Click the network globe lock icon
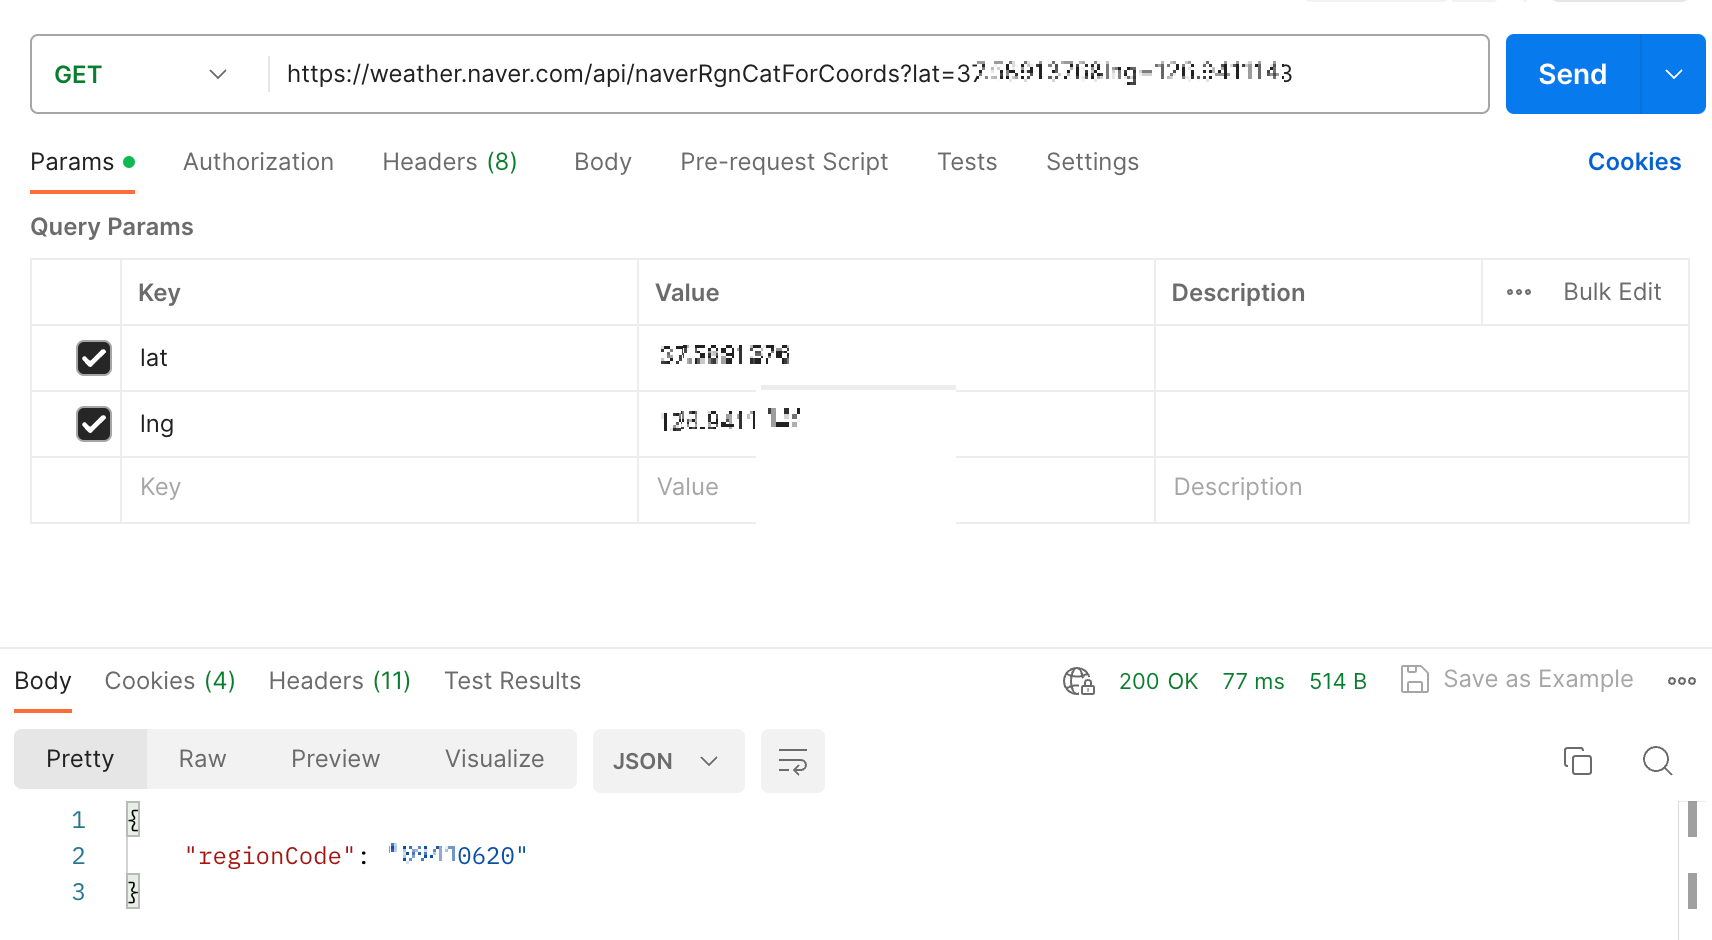Screen dimensions: 1712x940 (x=1079, y=681)
